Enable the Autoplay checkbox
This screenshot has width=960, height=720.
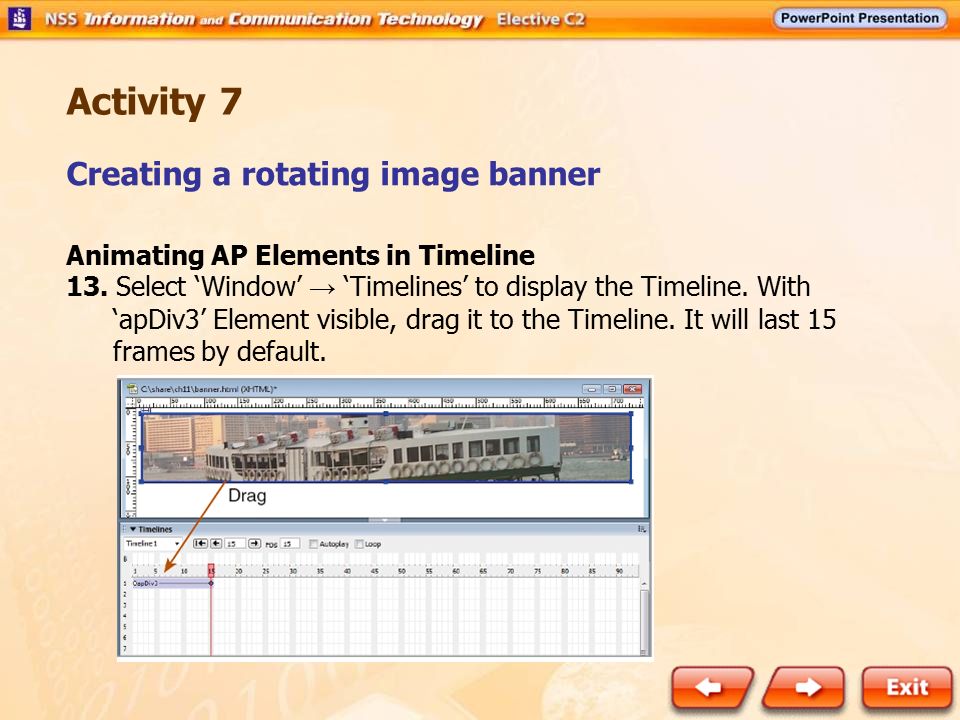click(313, 544)
